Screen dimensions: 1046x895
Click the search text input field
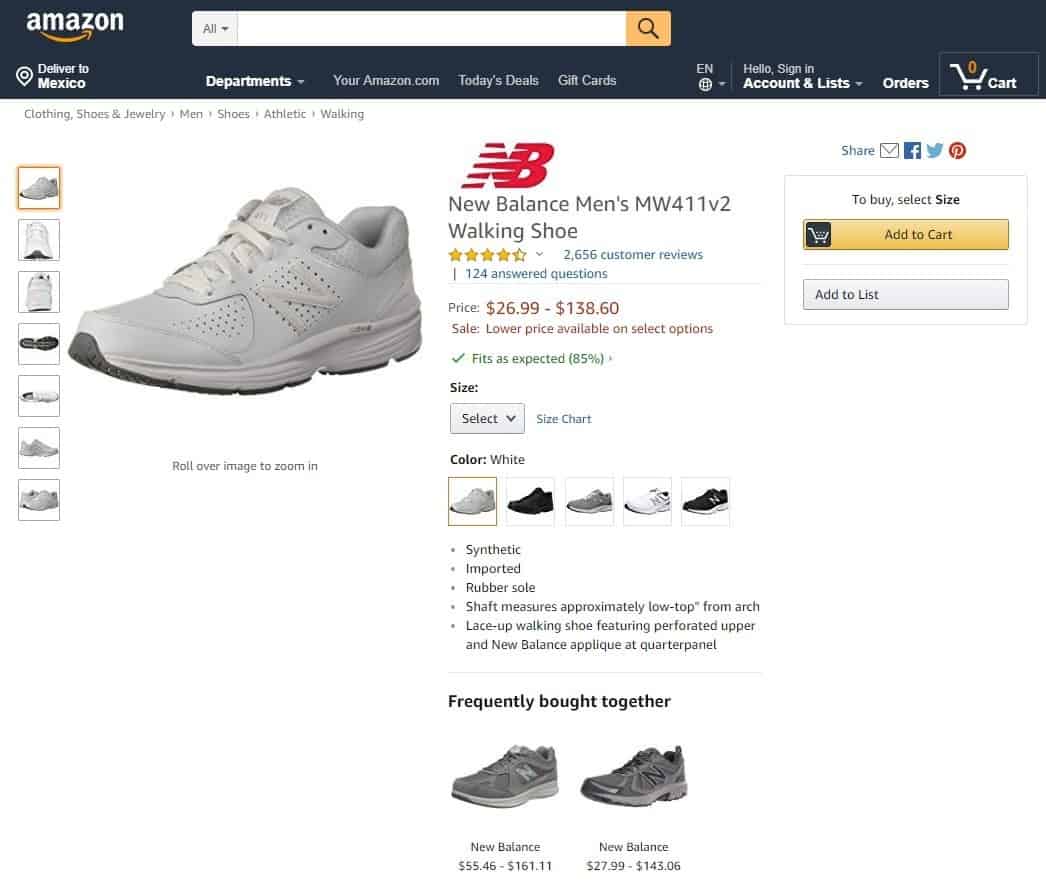(x=432, y=29)
